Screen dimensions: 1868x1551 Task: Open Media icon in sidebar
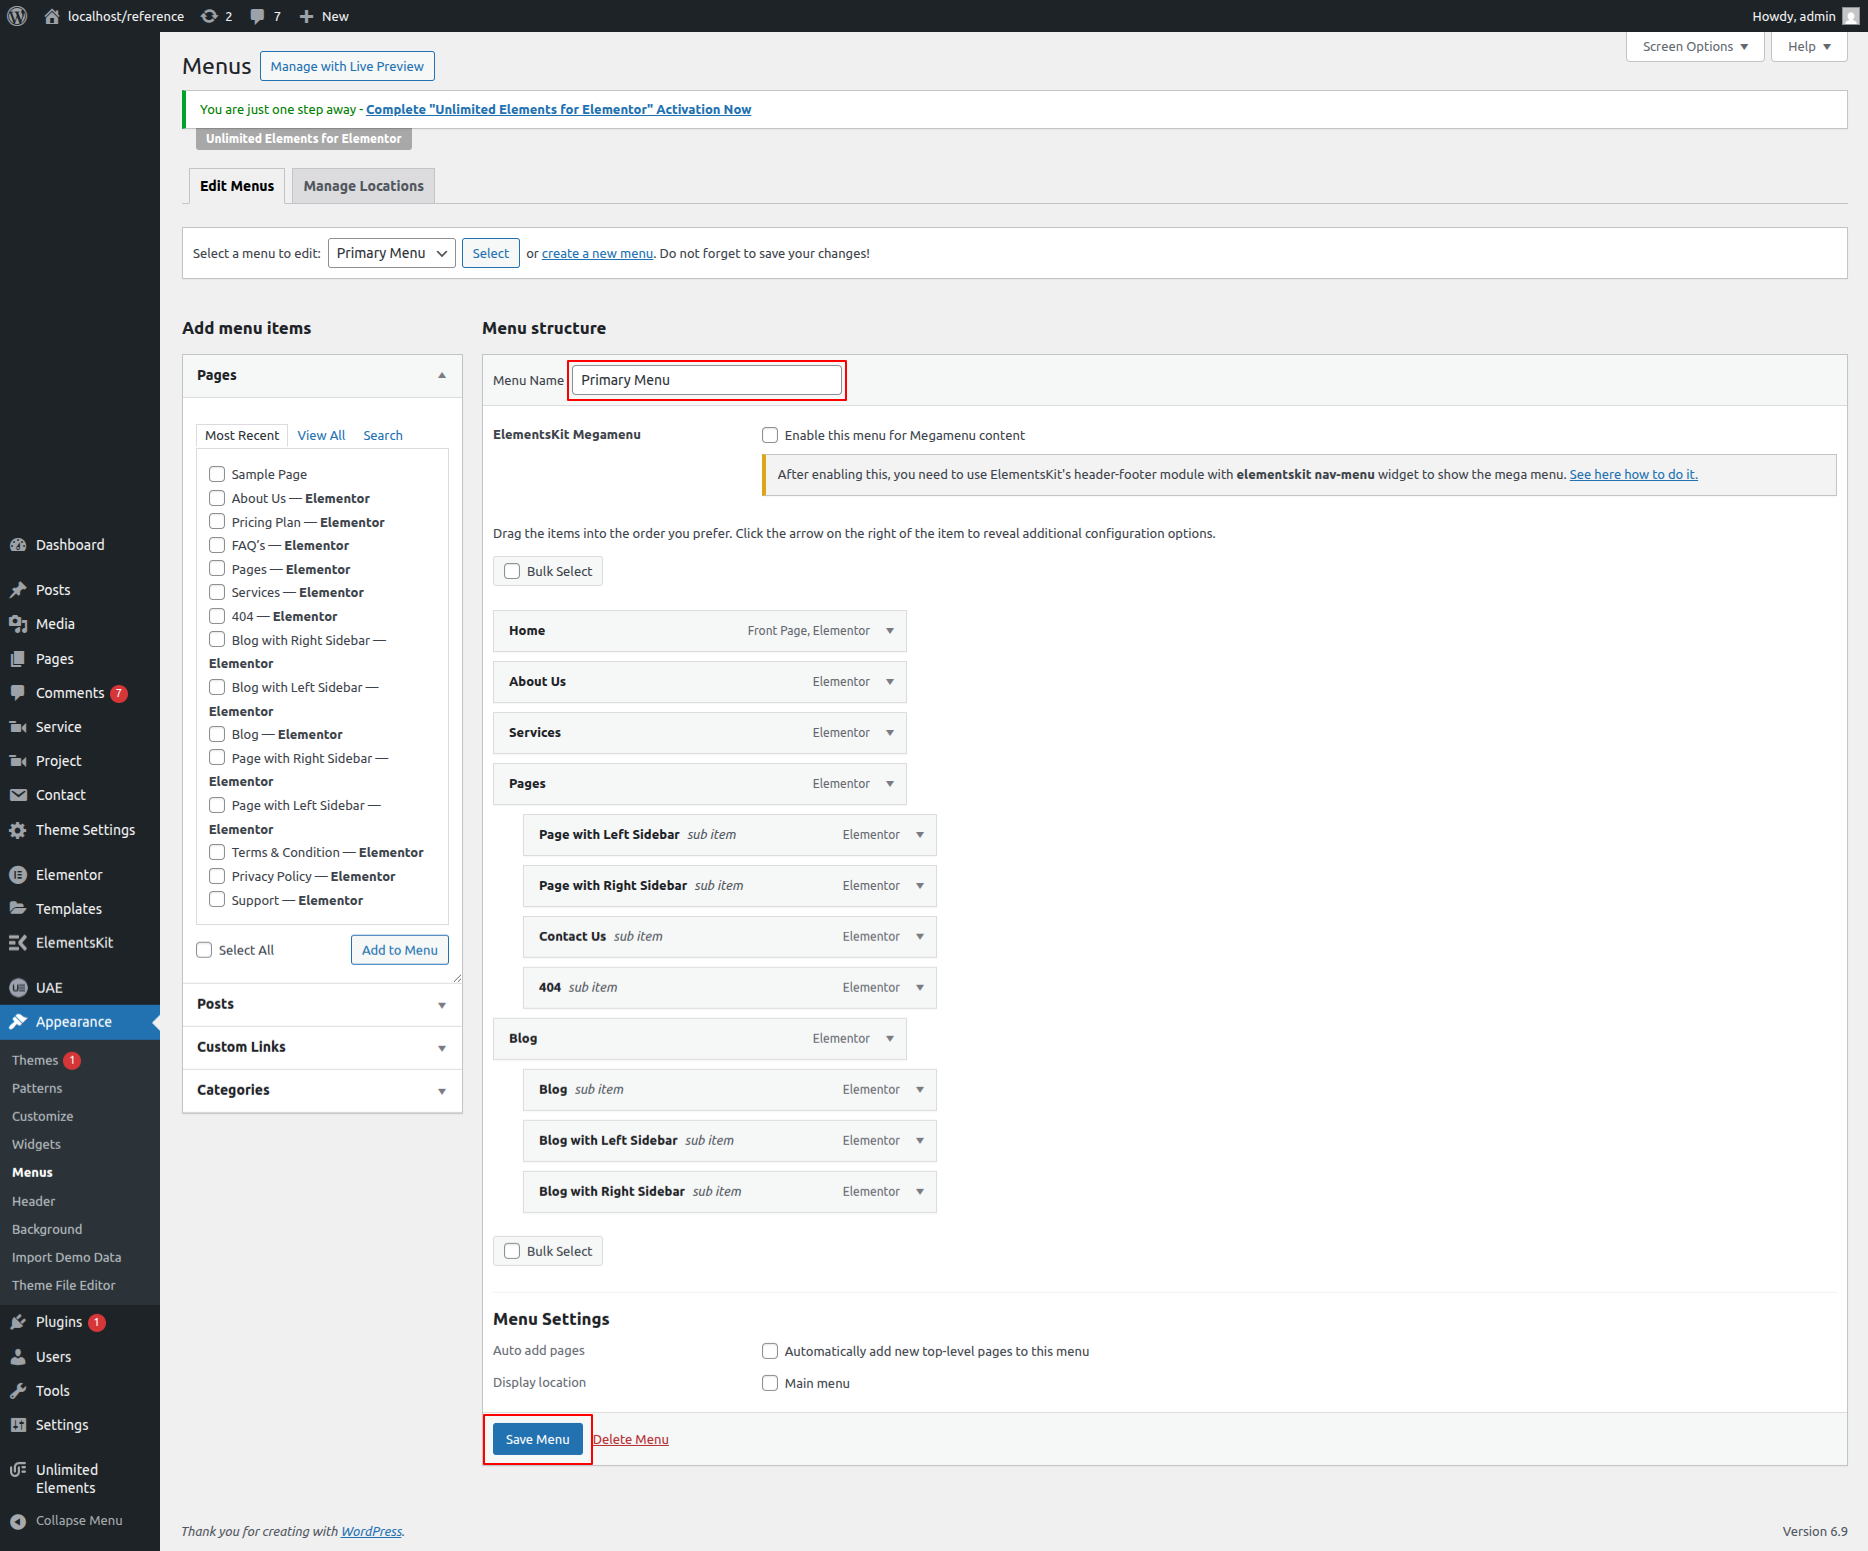coord(18,624)
